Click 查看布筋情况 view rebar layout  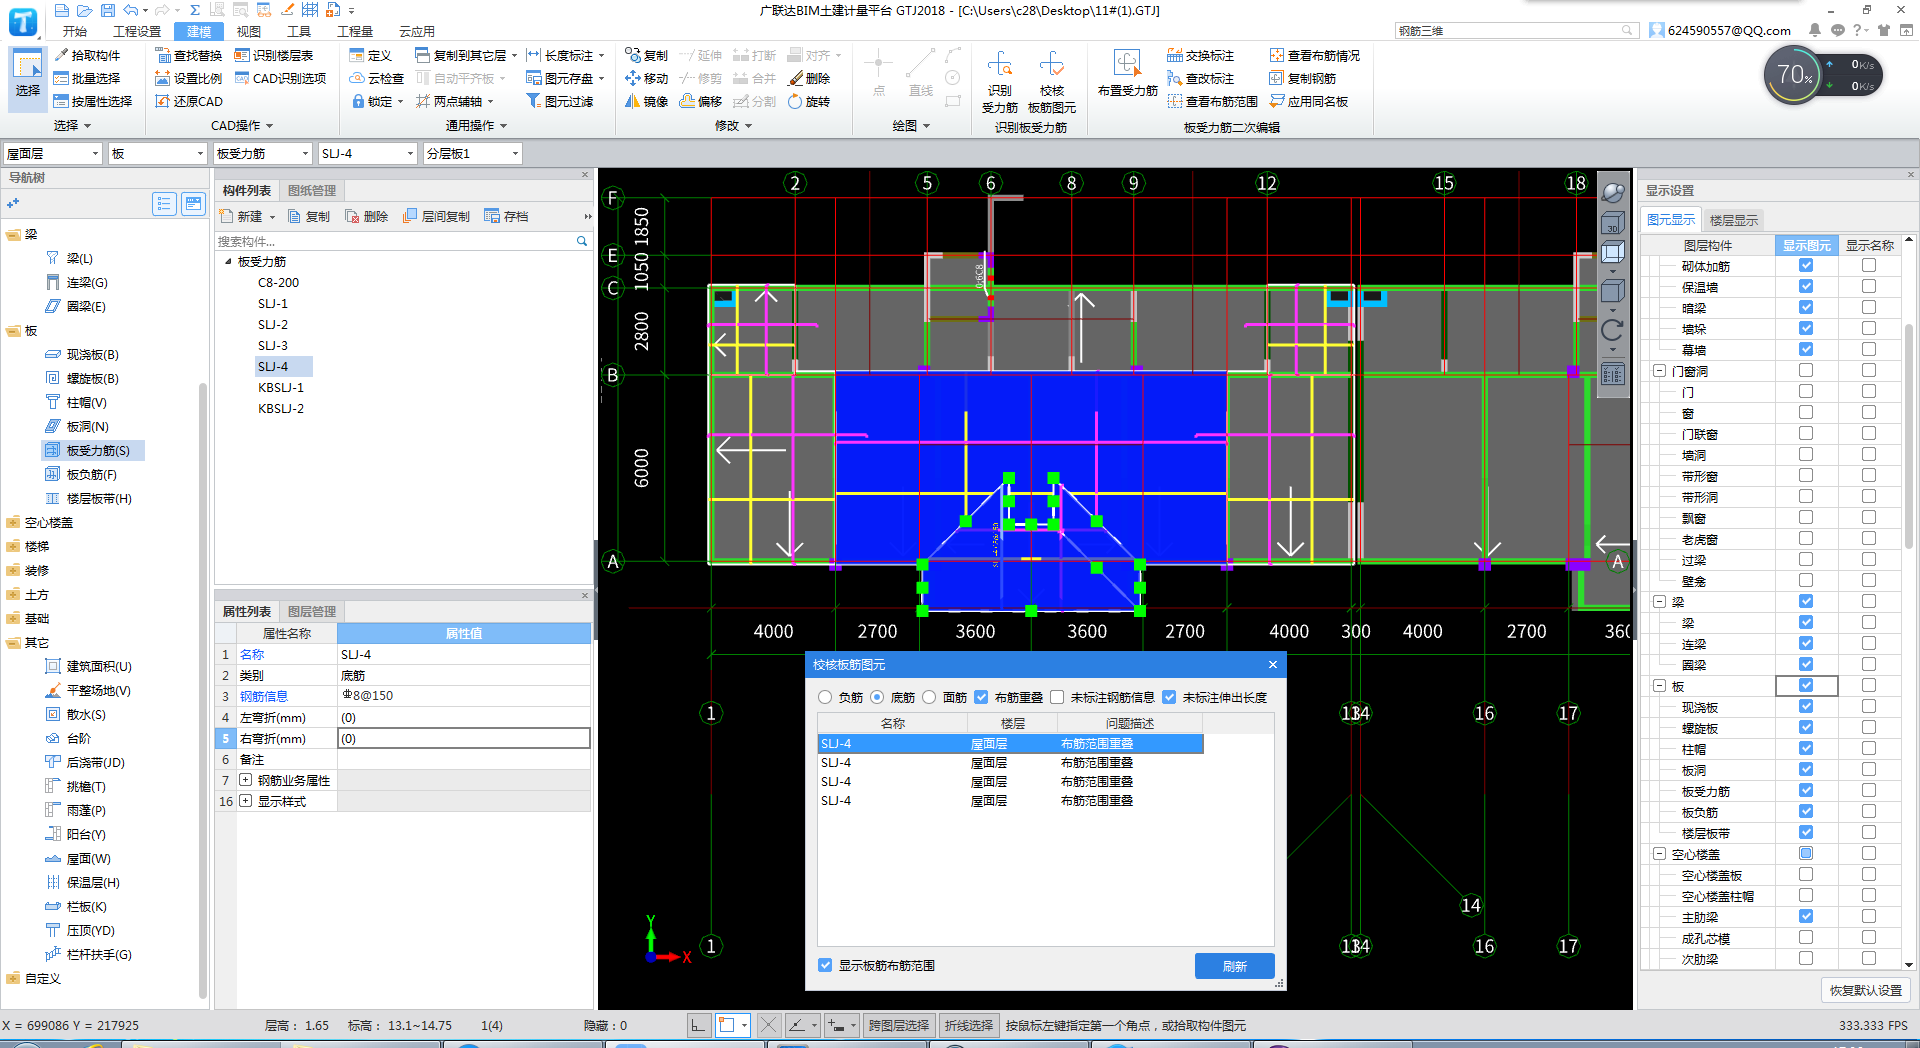coord(1314,55)
